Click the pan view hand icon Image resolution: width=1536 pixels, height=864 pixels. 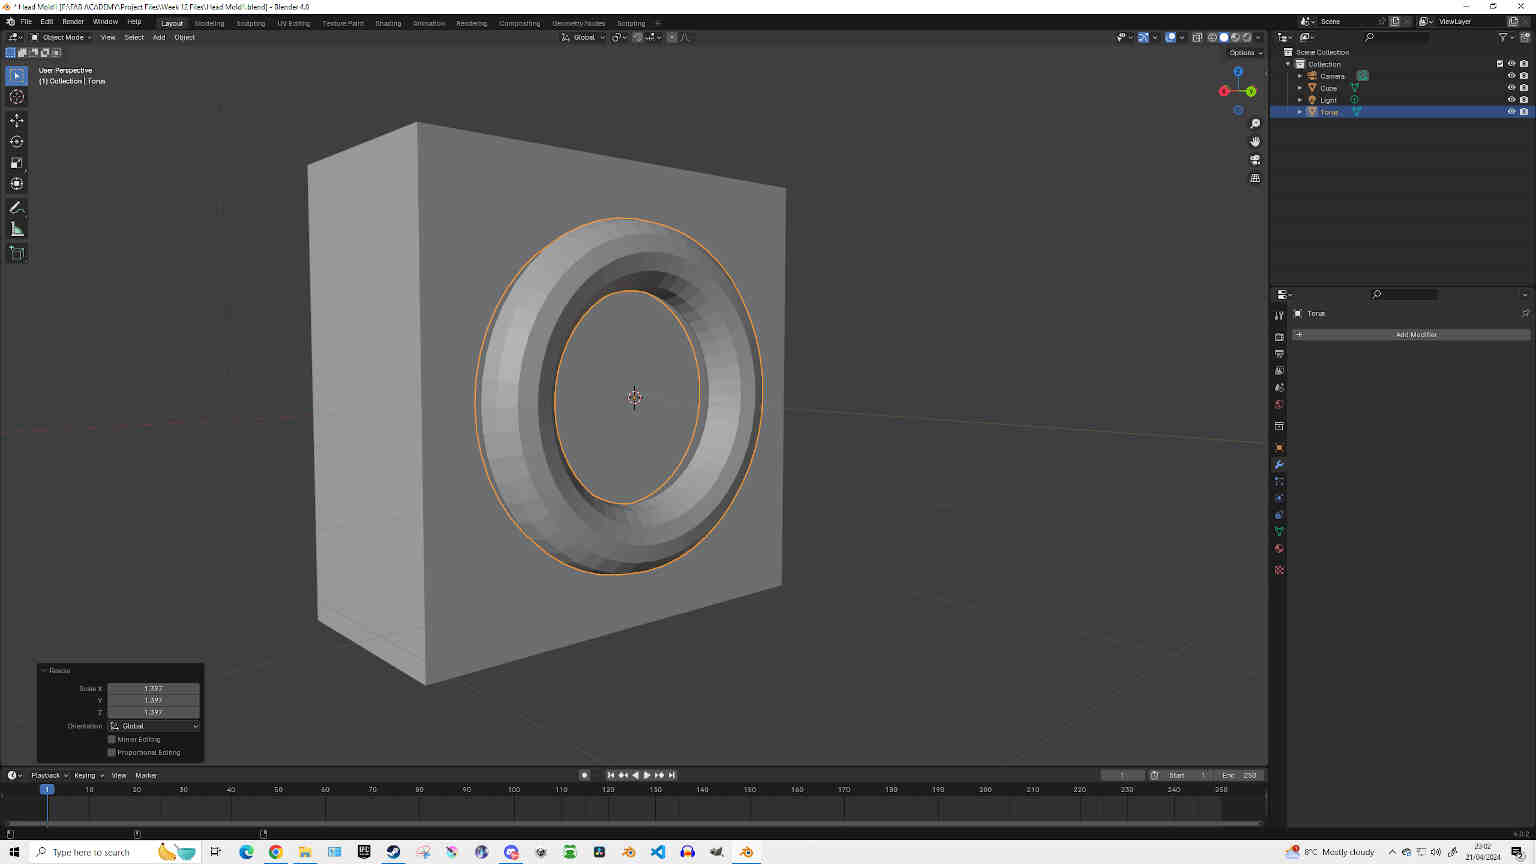pos(1255,142)
